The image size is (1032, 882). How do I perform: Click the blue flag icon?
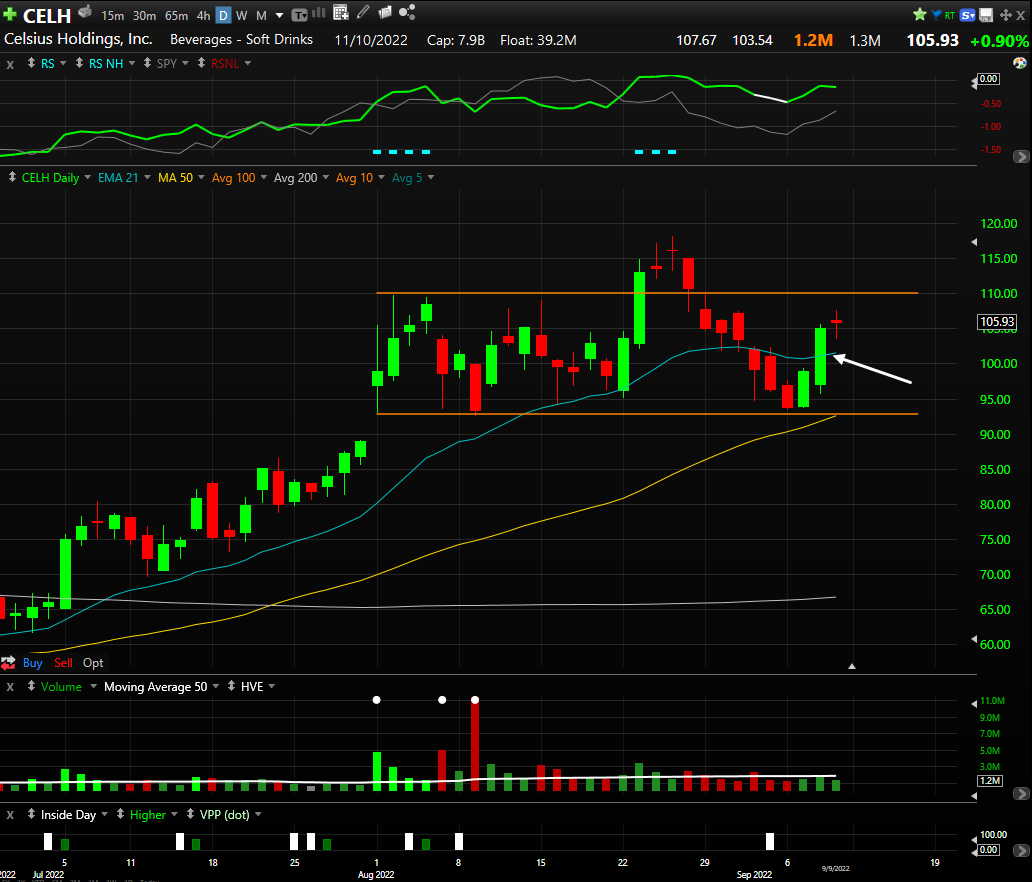[936, 14]
